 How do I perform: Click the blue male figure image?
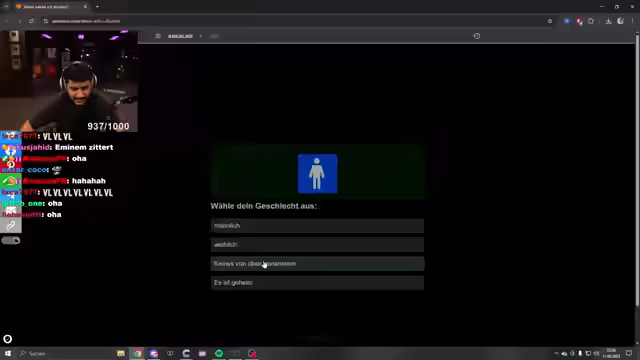pos(318,173)
